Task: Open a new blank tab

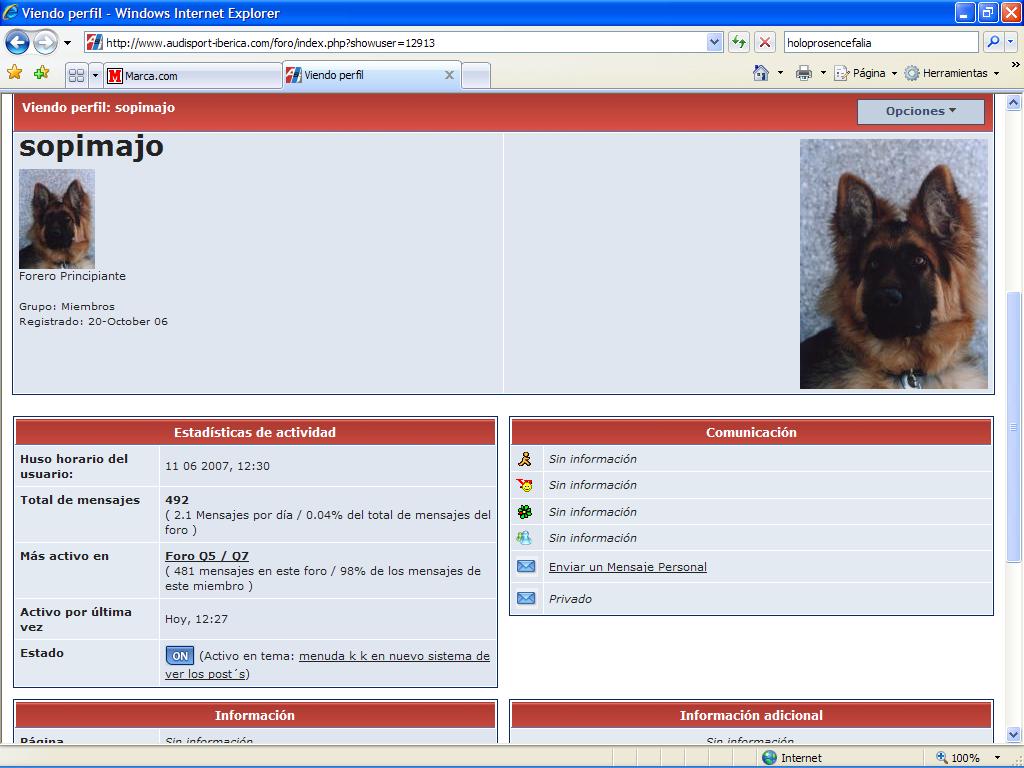Action: coord(476,76)
